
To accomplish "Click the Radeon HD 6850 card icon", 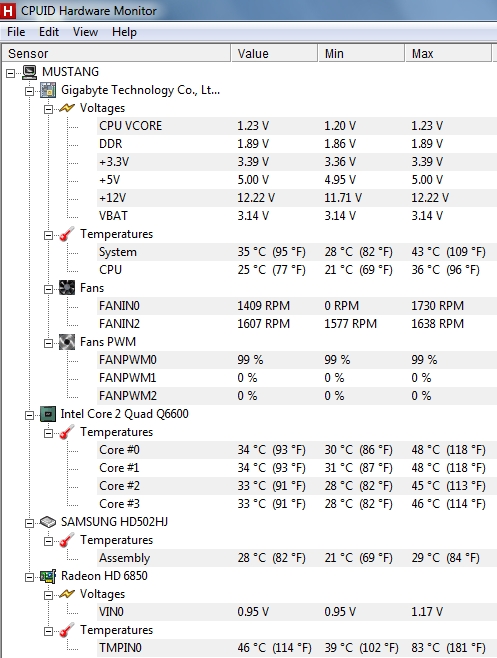I will point(48,576).
